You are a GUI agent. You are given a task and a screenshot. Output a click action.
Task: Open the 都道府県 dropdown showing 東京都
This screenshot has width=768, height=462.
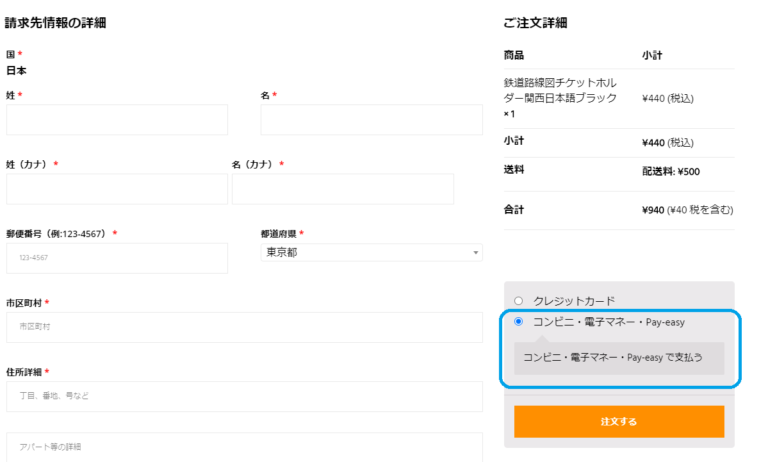371,252
